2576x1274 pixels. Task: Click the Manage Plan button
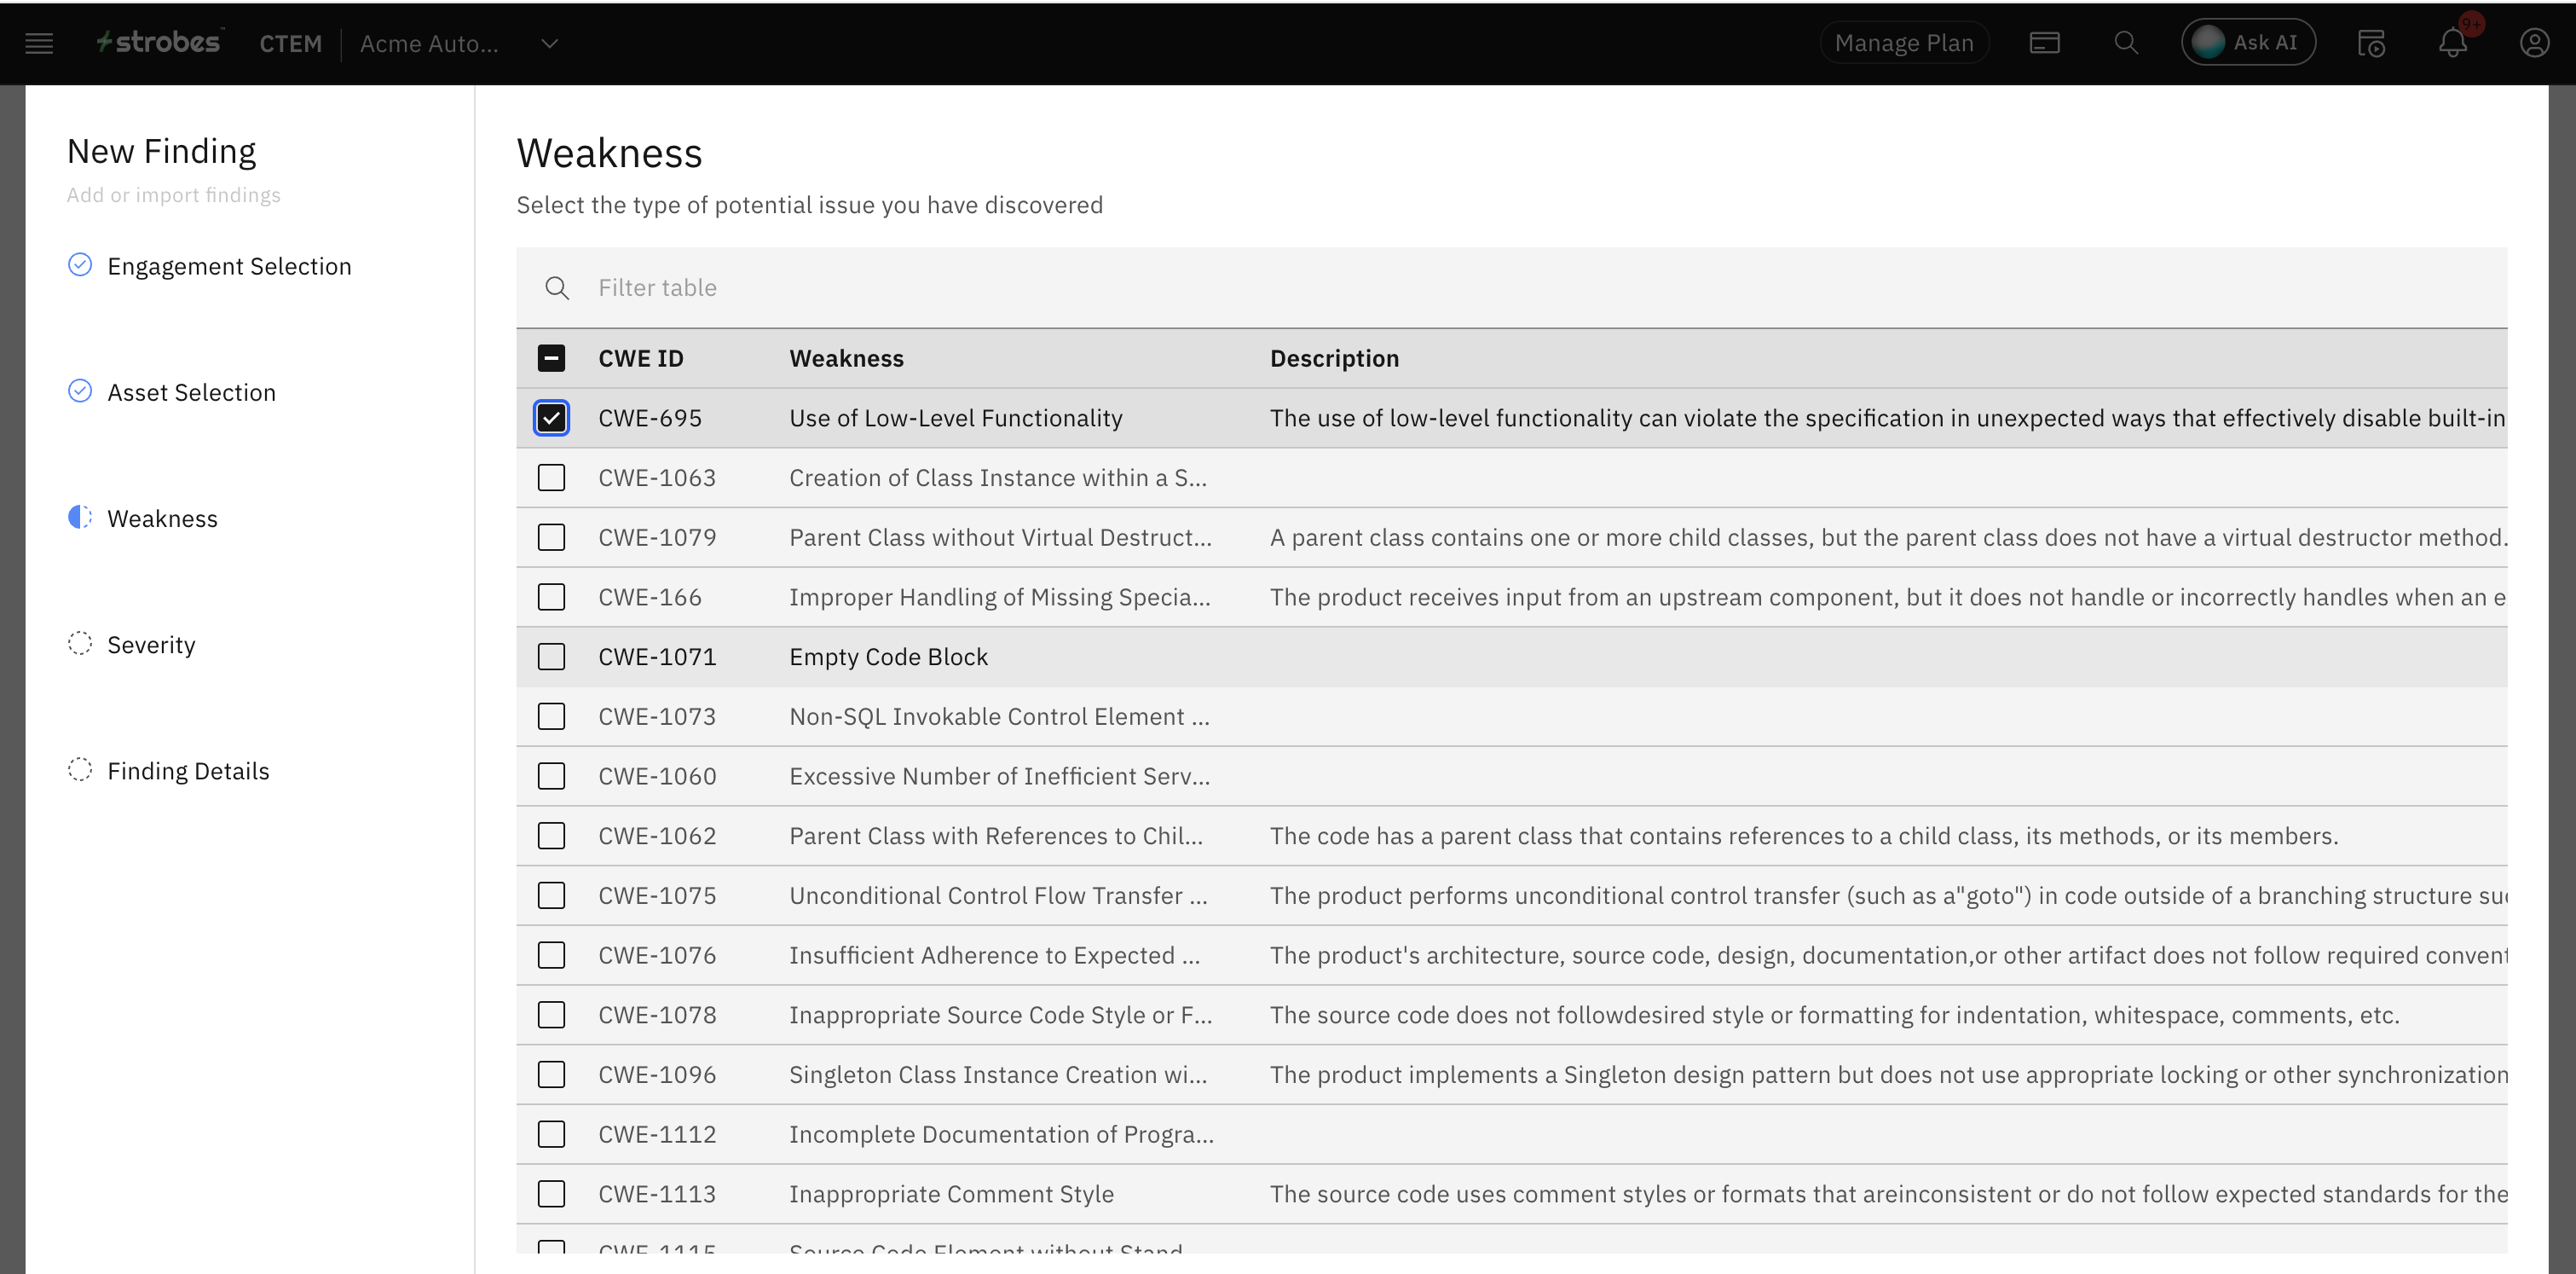[x=1903, y=43]
